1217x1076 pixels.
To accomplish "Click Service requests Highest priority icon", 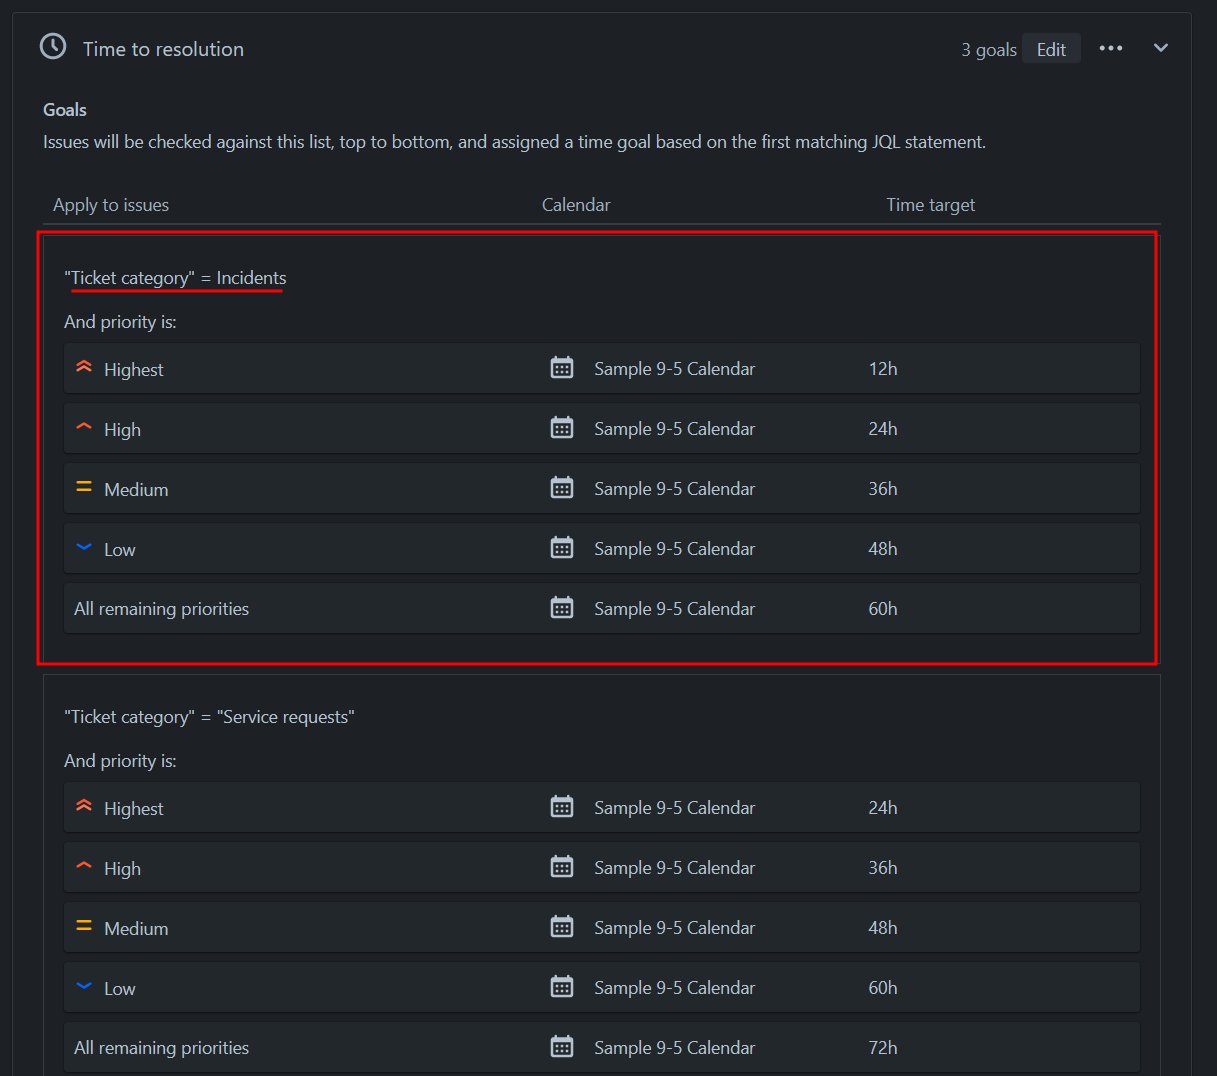I will 84,807.
